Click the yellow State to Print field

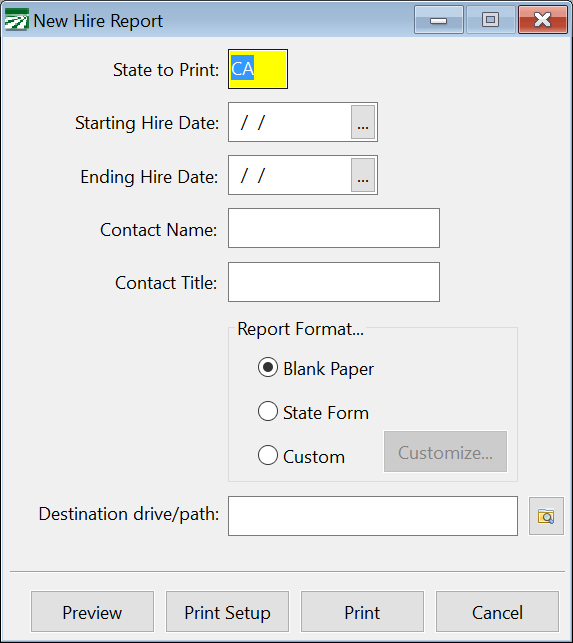(258, 69)
